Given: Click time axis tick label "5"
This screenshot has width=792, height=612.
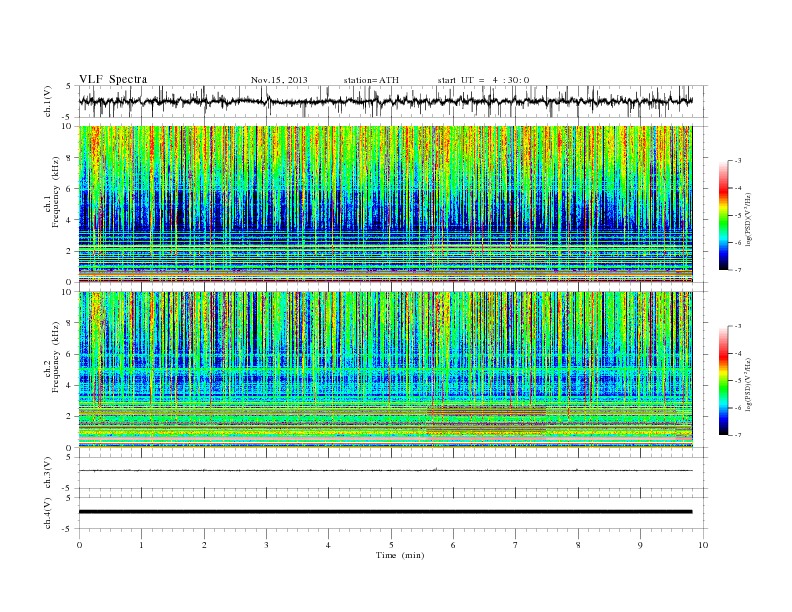Looking at the screenshot, I should 391,545.
